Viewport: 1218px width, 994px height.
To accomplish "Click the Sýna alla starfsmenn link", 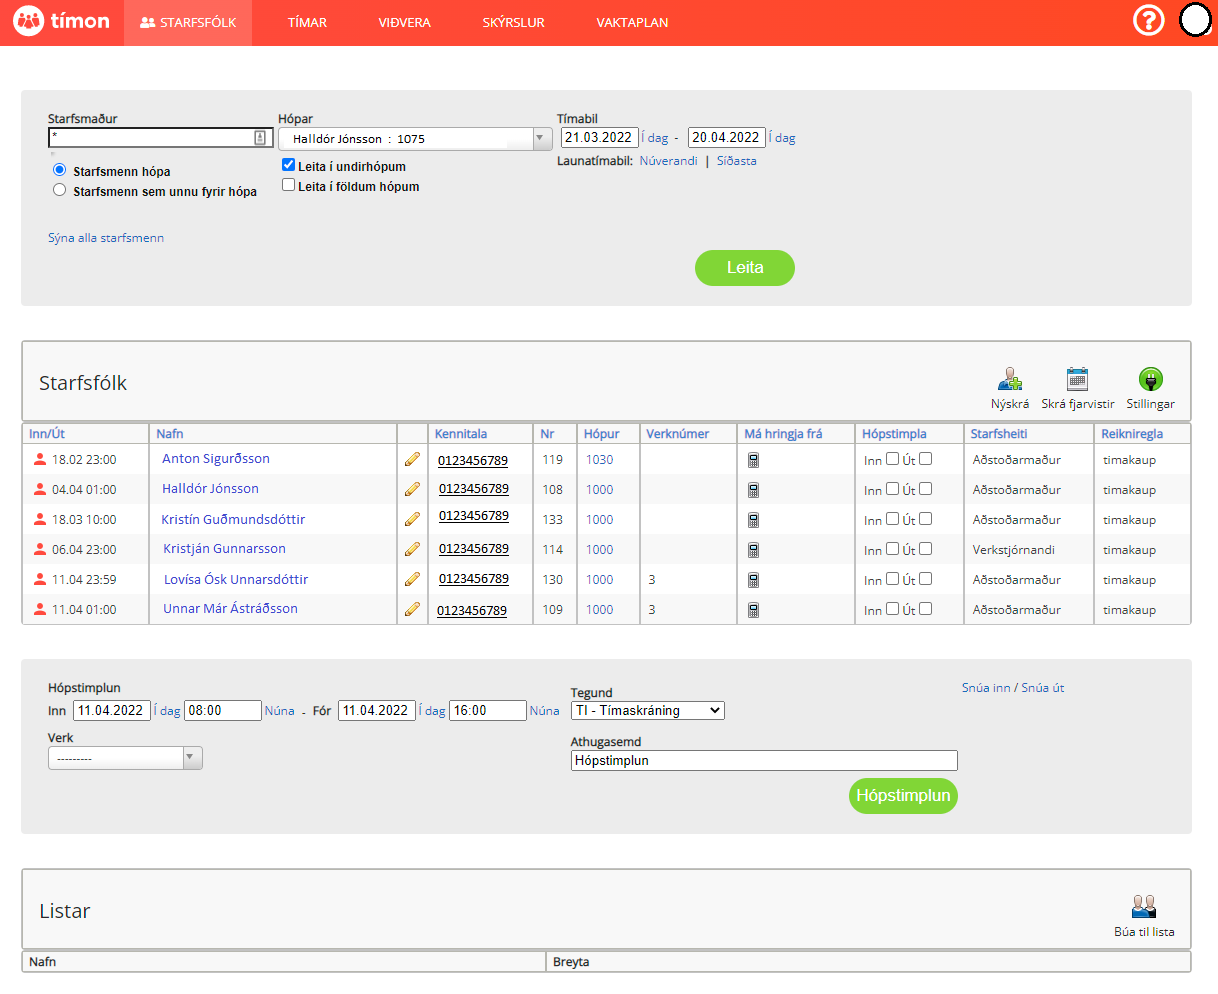I will coord(106,238).
